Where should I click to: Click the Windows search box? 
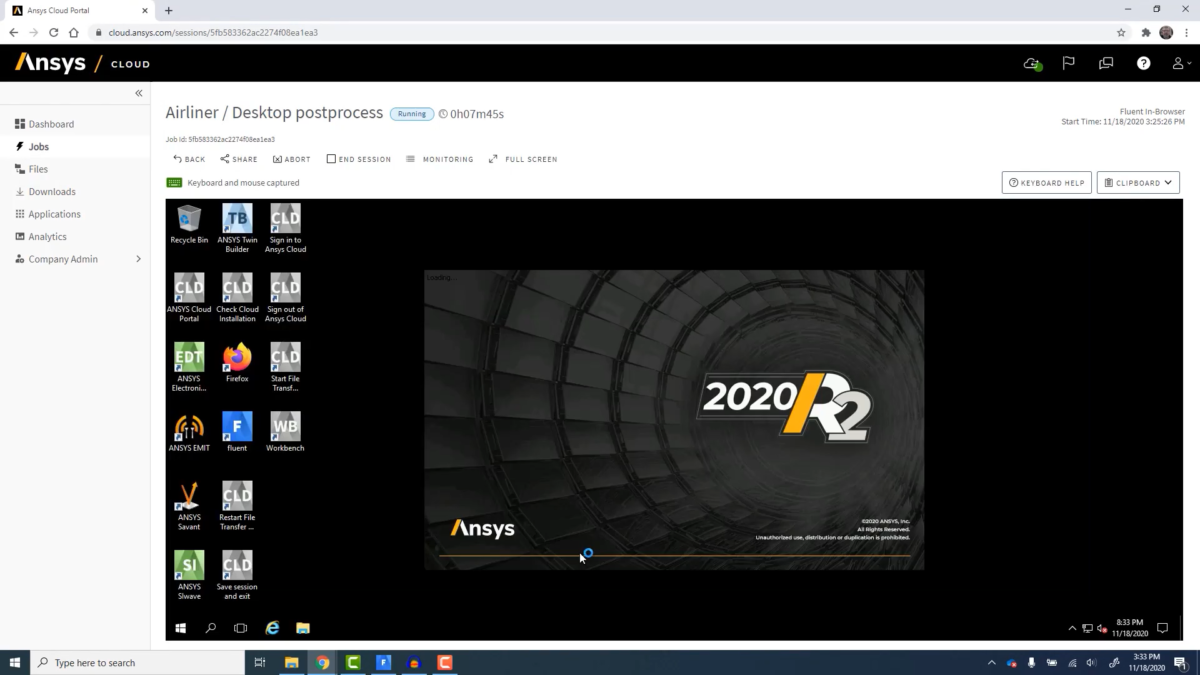click(138, 662)
